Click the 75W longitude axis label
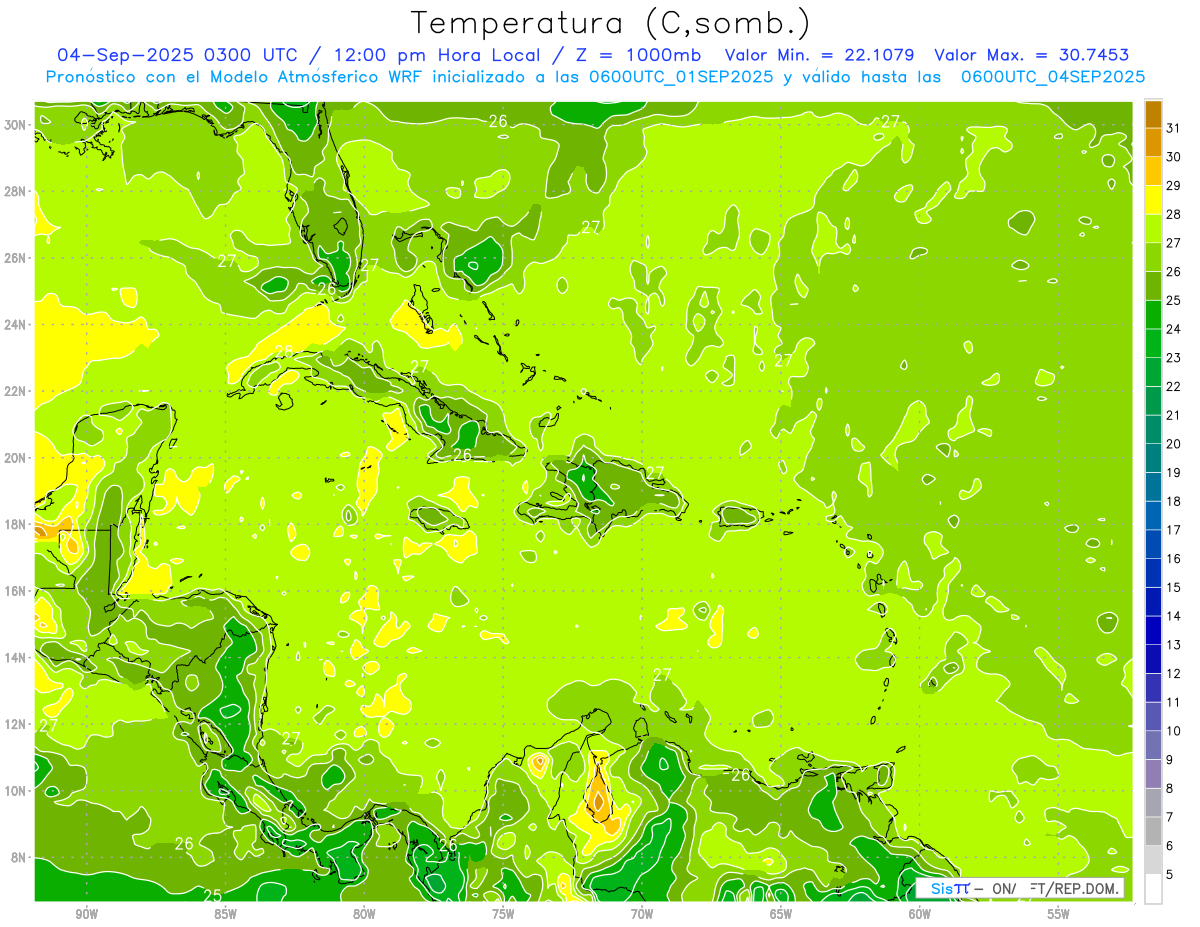Viewport: 1200px width, 927px height. (503, 914)
